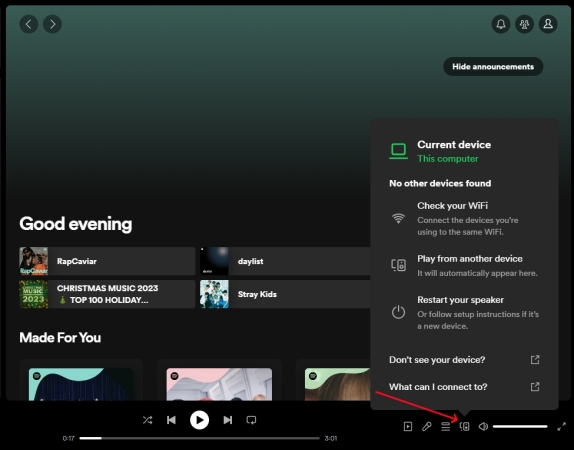This screenshot has height=450, width=574.
Task: Adjust the volume slider
Action: [520, 427]
